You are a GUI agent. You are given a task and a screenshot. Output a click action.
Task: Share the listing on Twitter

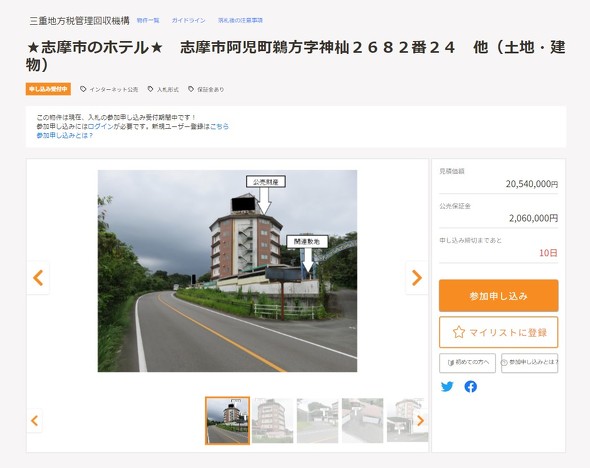(447, 386)
